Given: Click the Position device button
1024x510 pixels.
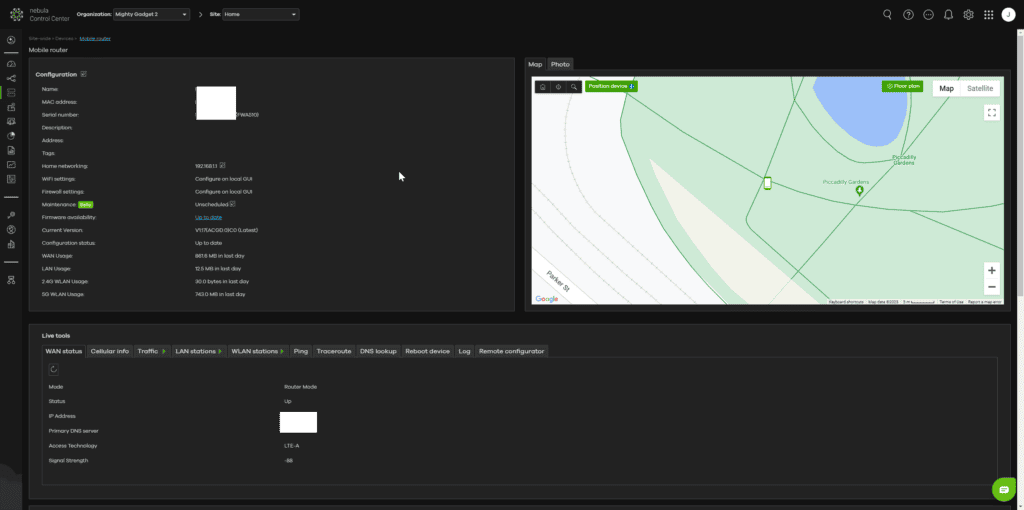Looking at the screenshot, I should pos(610,87).
